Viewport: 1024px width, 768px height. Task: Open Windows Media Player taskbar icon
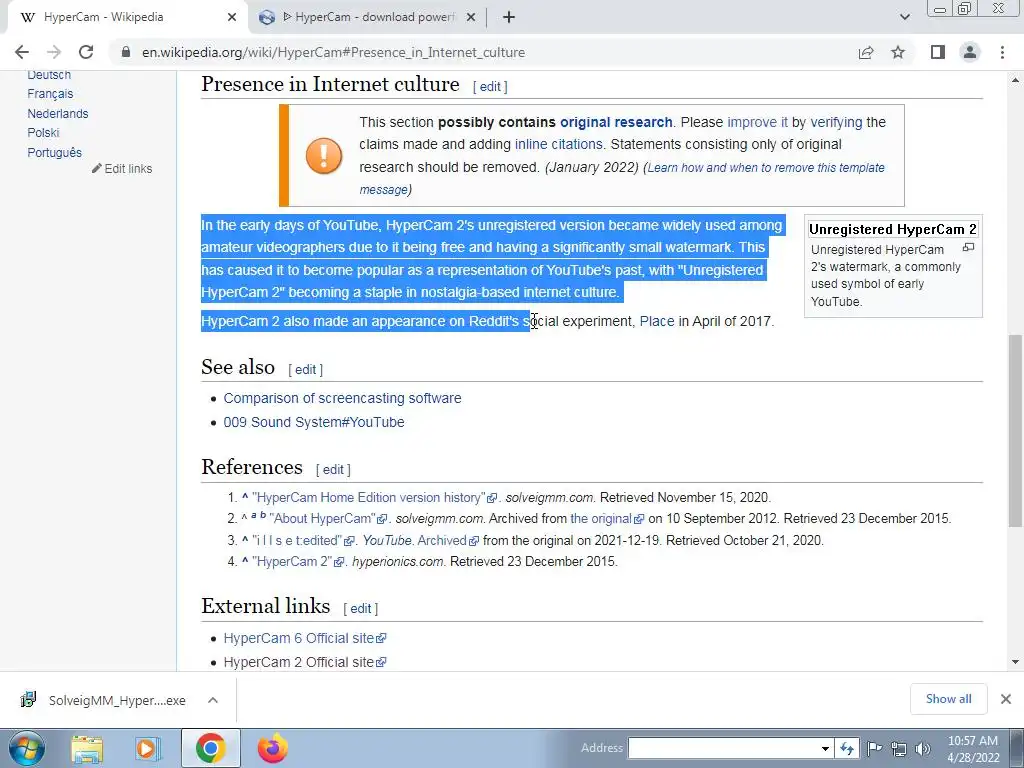(147, 748)
